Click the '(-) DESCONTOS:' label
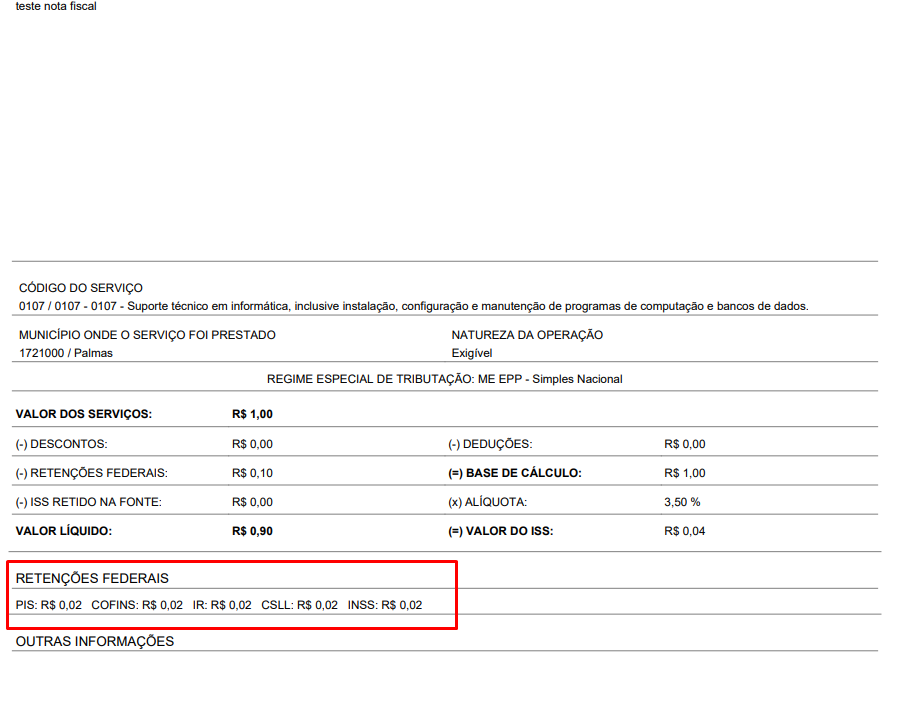Screen dimensions: 916x727 pos(61,444)
